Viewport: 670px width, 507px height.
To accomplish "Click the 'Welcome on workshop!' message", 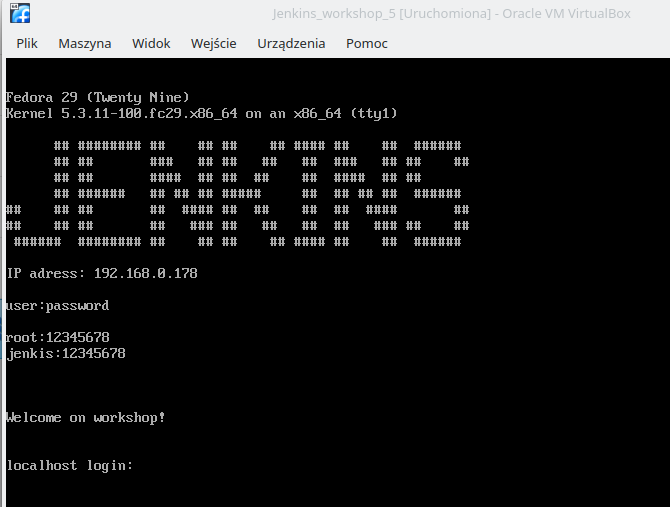I will (x=85, y=417).
